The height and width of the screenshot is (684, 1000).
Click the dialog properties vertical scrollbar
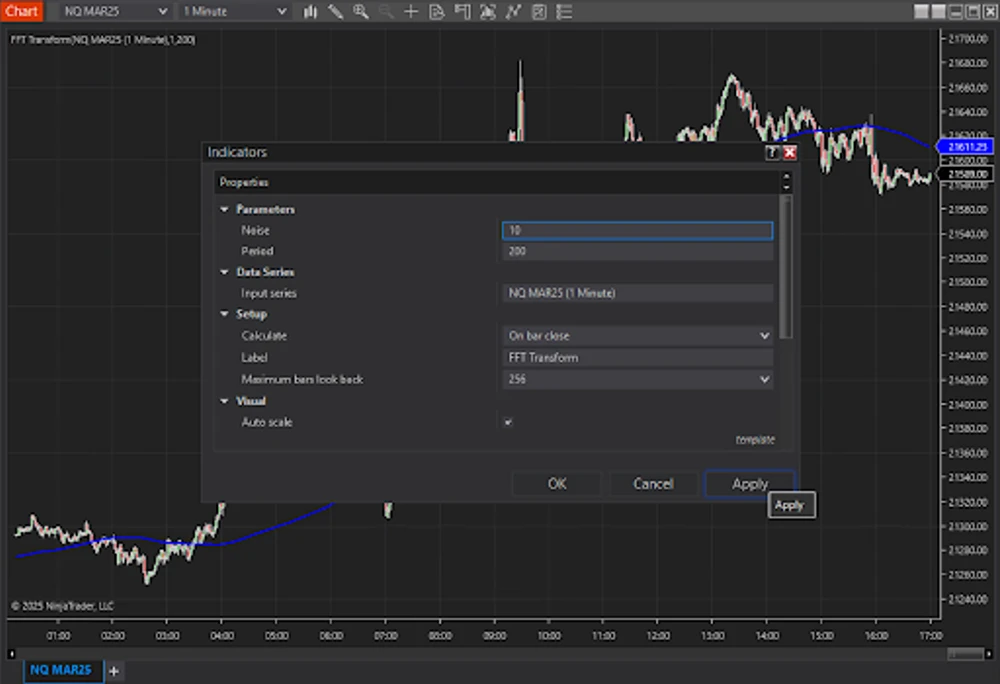click(786, 266)
